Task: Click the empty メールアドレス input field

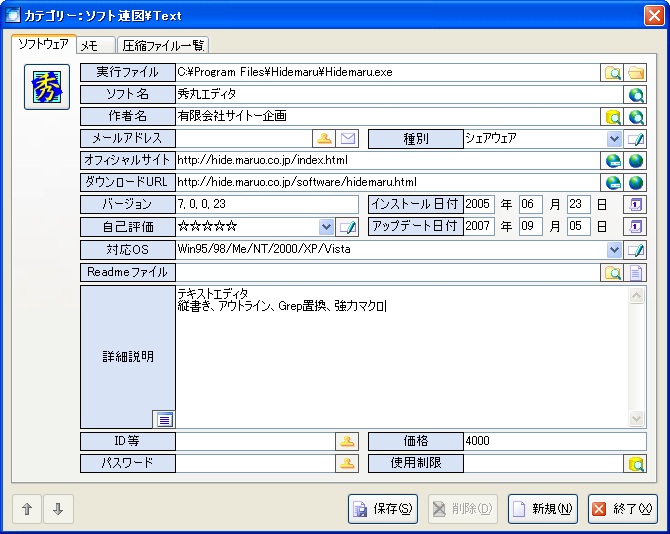Action: tap(244, 139)
